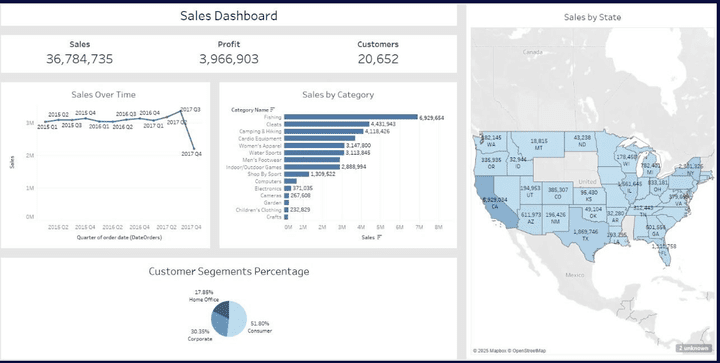This screenshot has height=363, width=720.
Task: Select the Cardio Equipment bar
Action: coord(320,138)
